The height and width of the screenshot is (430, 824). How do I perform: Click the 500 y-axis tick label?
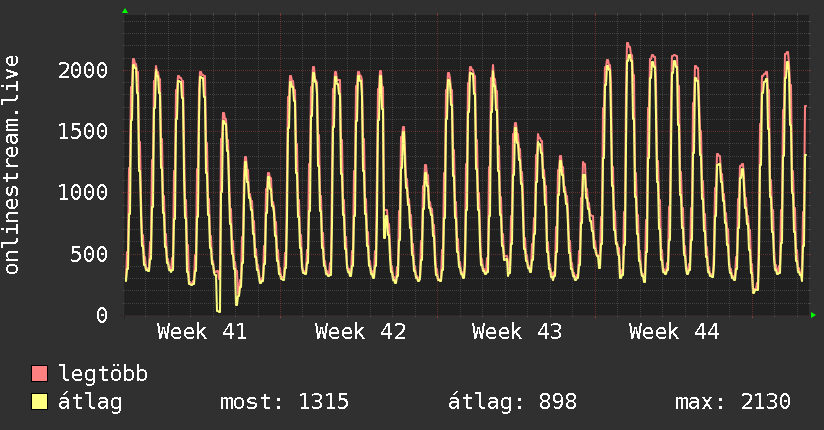pyautogui.click(x=89, y=254)
